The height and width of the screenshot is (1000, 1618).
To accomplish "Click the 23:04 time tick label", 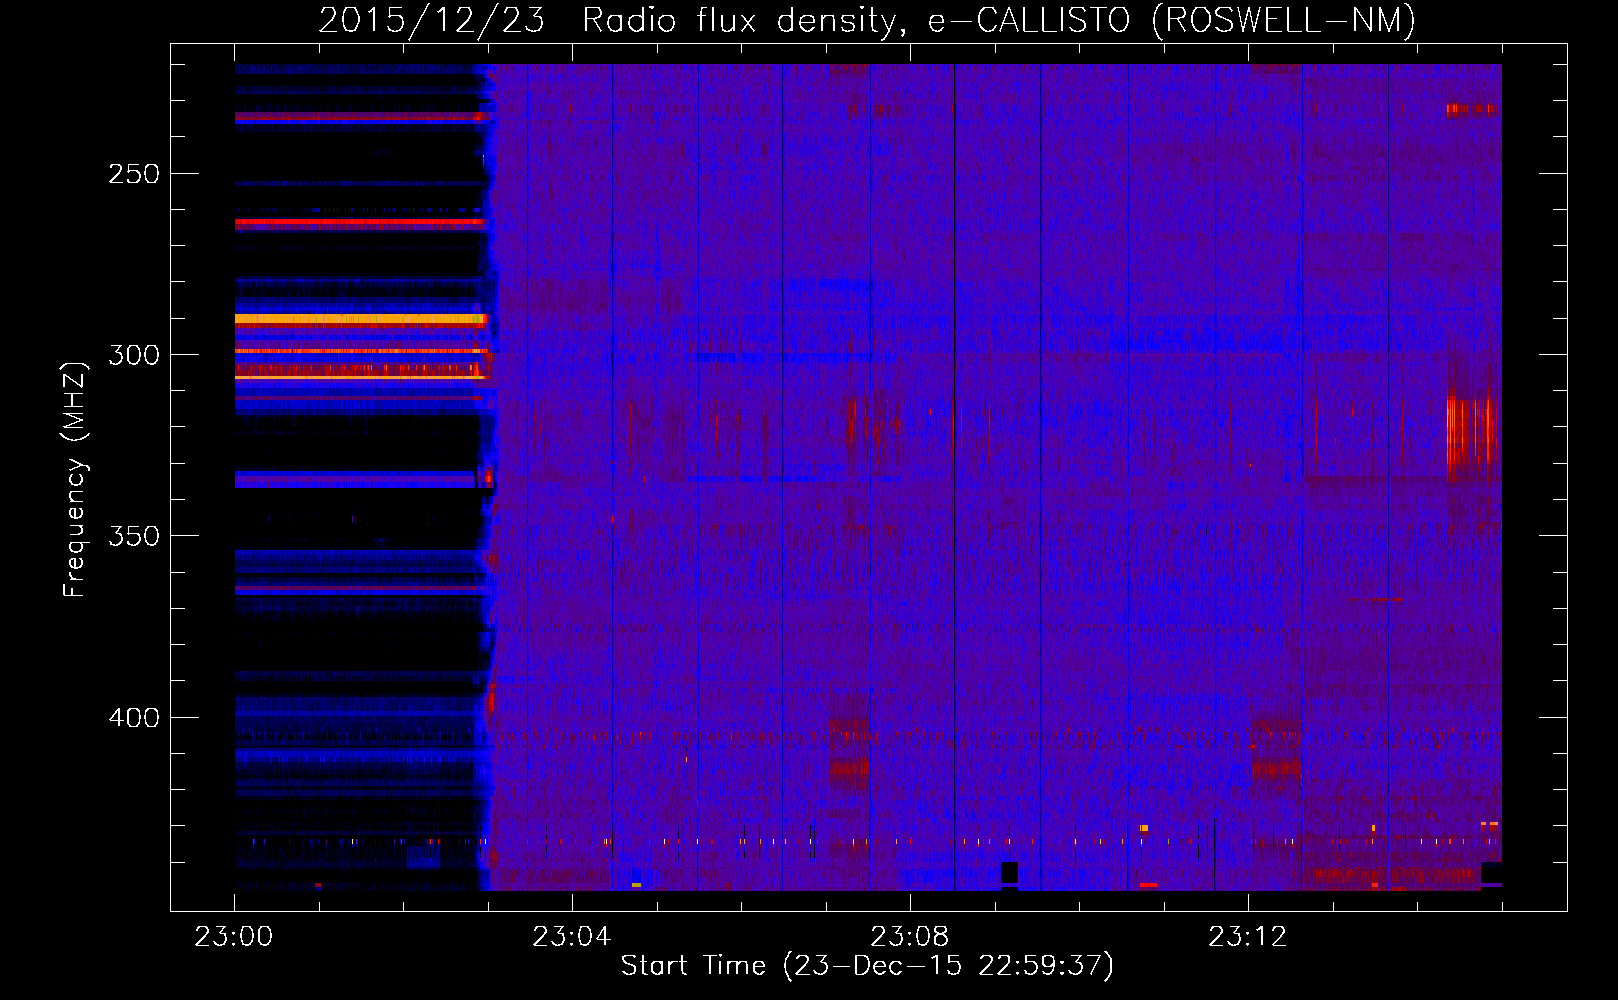I will 572,936.
